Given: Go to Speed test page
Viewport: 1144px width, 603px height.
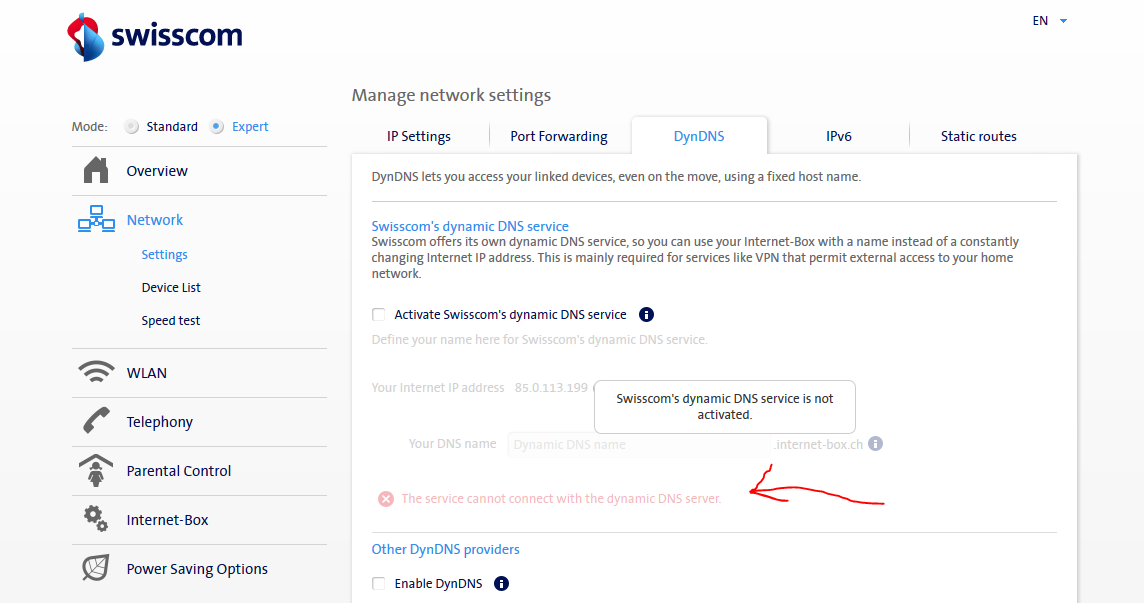Looking at the screenshot, I should point(170,321).
